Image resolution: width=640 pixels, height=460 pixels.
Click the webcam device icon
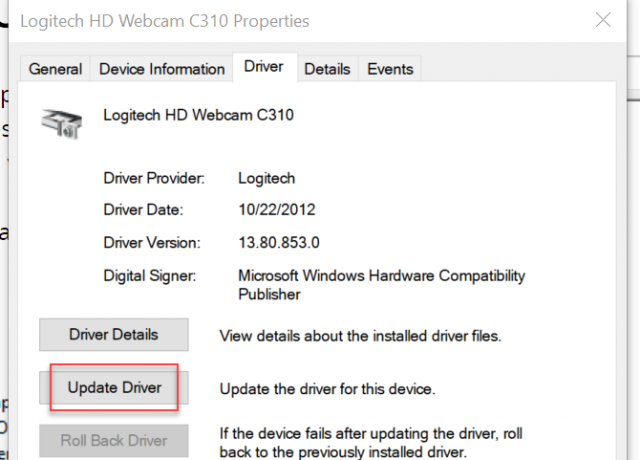(62, 123)
